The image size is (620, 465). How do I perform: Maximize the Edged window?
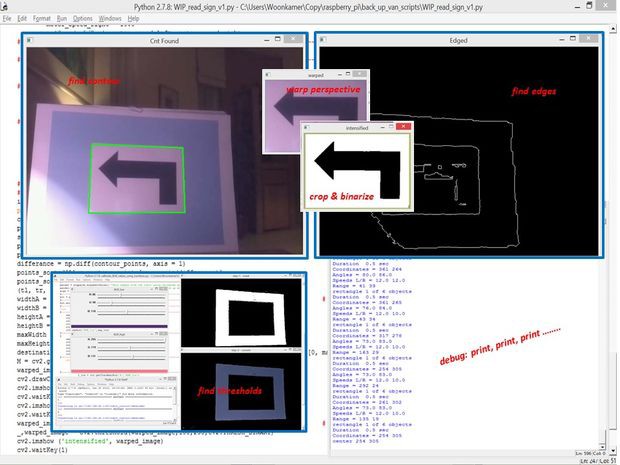click(573, 38)
